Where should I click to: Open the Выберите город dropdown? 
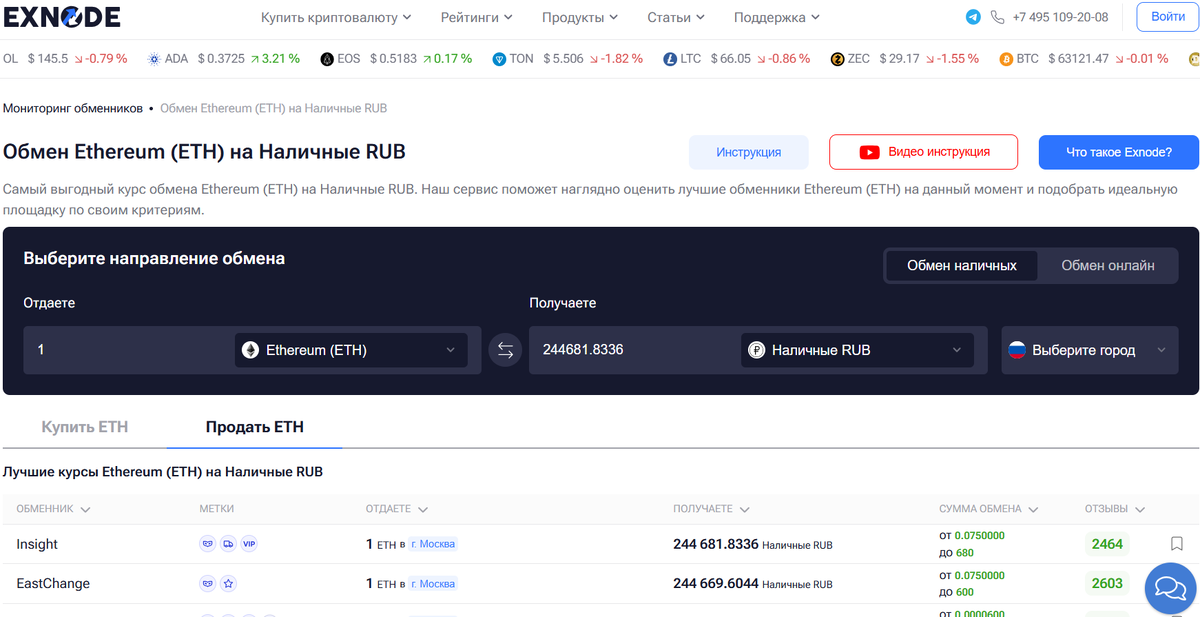1092,350
